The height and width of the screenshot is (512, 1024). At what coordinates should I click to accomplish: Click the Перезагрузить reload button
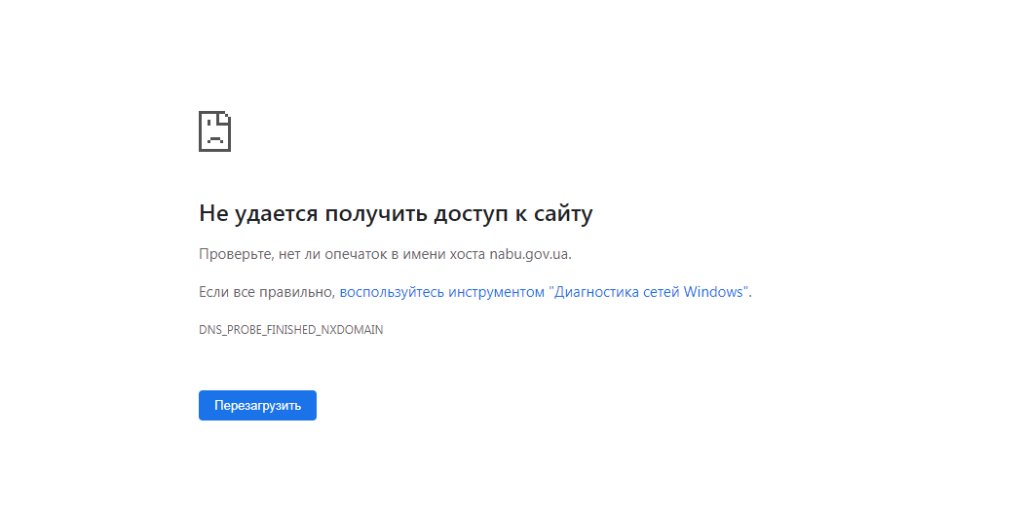(x=257, y=406)
